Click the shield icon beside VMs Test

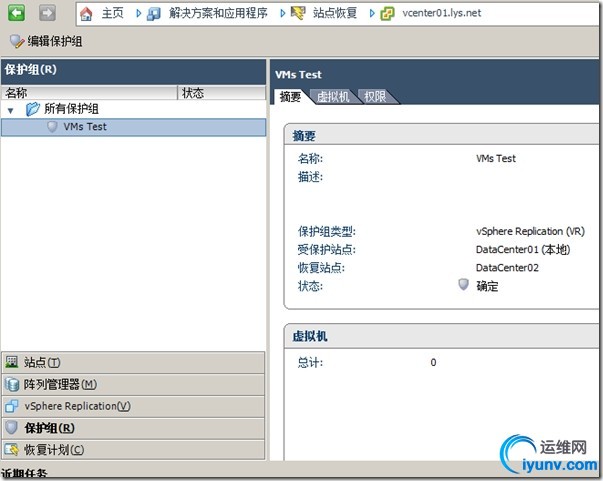tap(52, 127)
